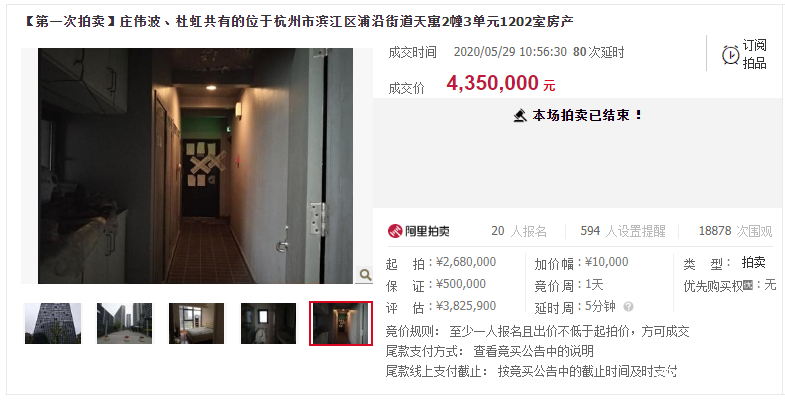Click 查看竞买公告中的说明 payment note
785x400 pixels.
click(x=533, y=351)
